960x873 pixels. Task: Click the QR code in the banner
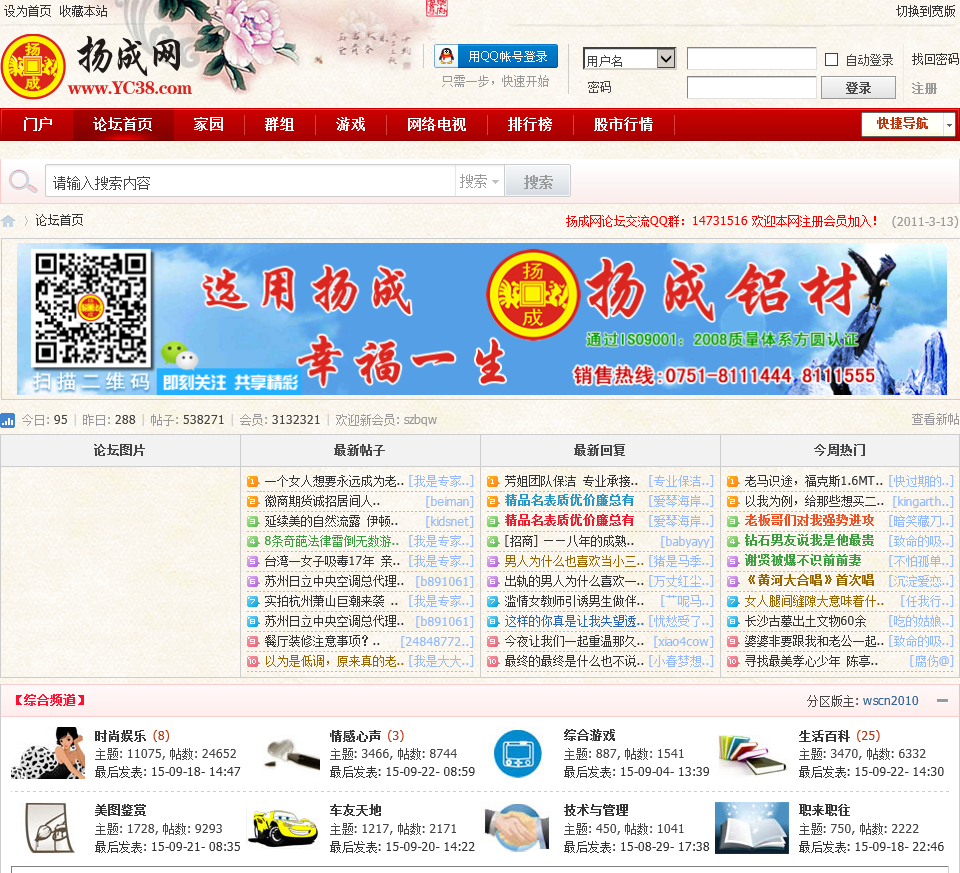point(91,308)
